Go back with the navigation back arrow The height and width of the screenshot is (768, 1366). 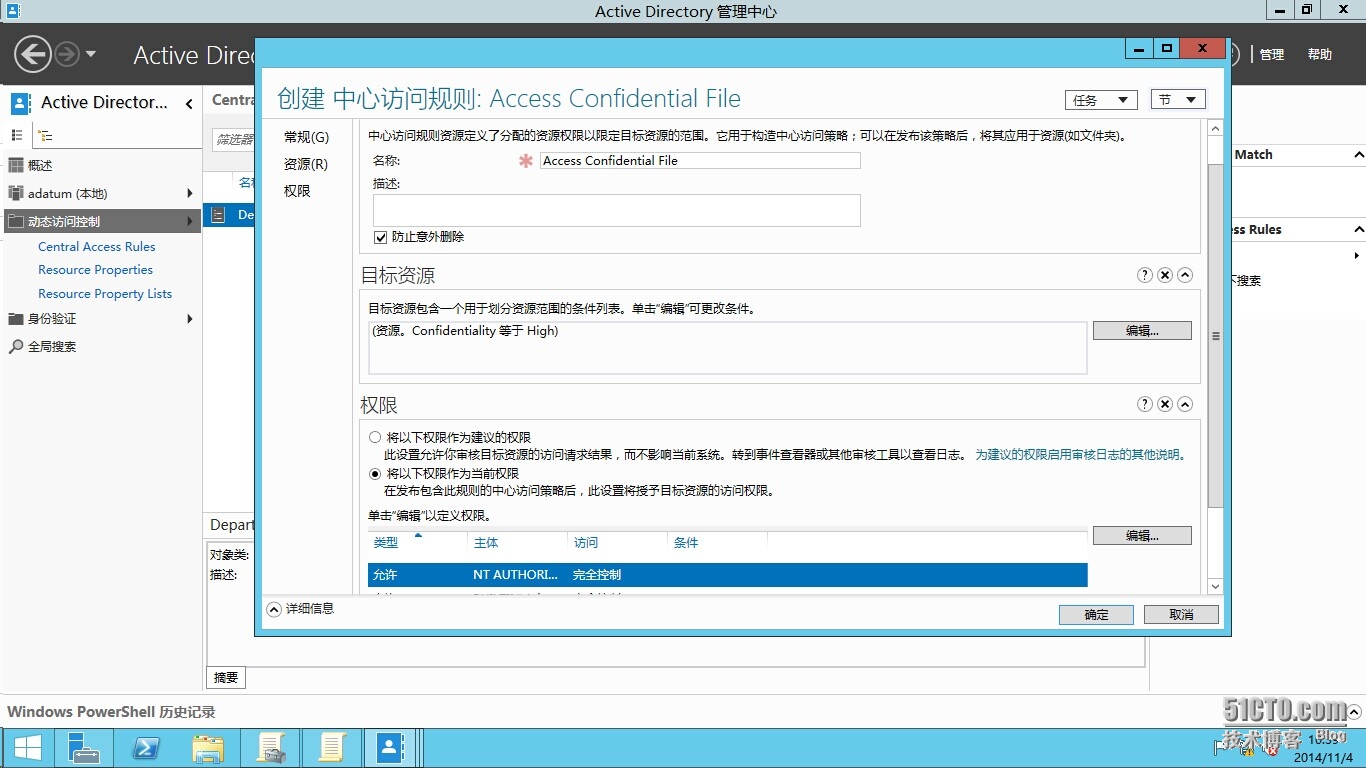pyautogui.click(x=32, y=54)
